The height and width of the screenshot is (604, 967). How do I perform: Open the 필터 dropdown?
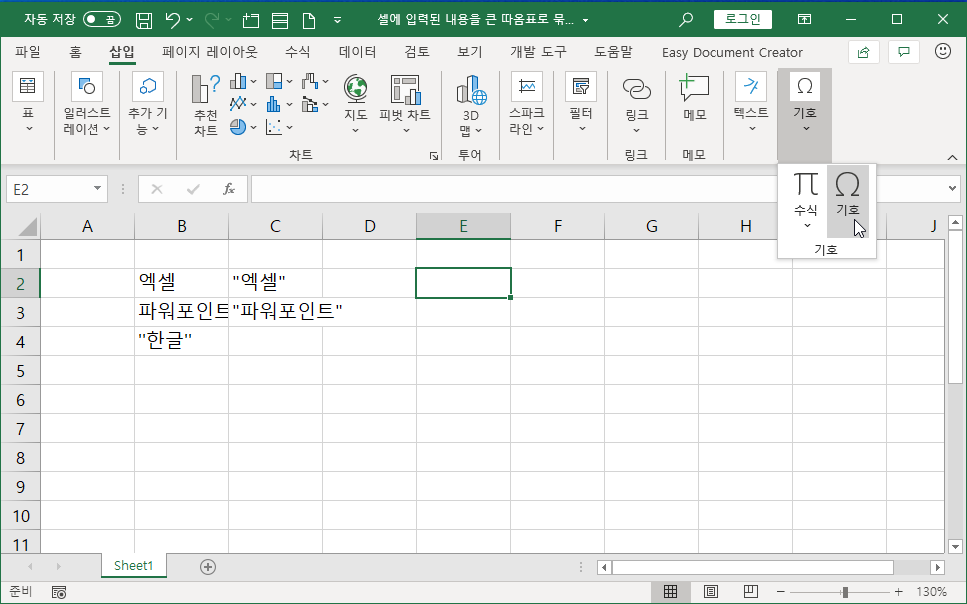tap(581, 103)
